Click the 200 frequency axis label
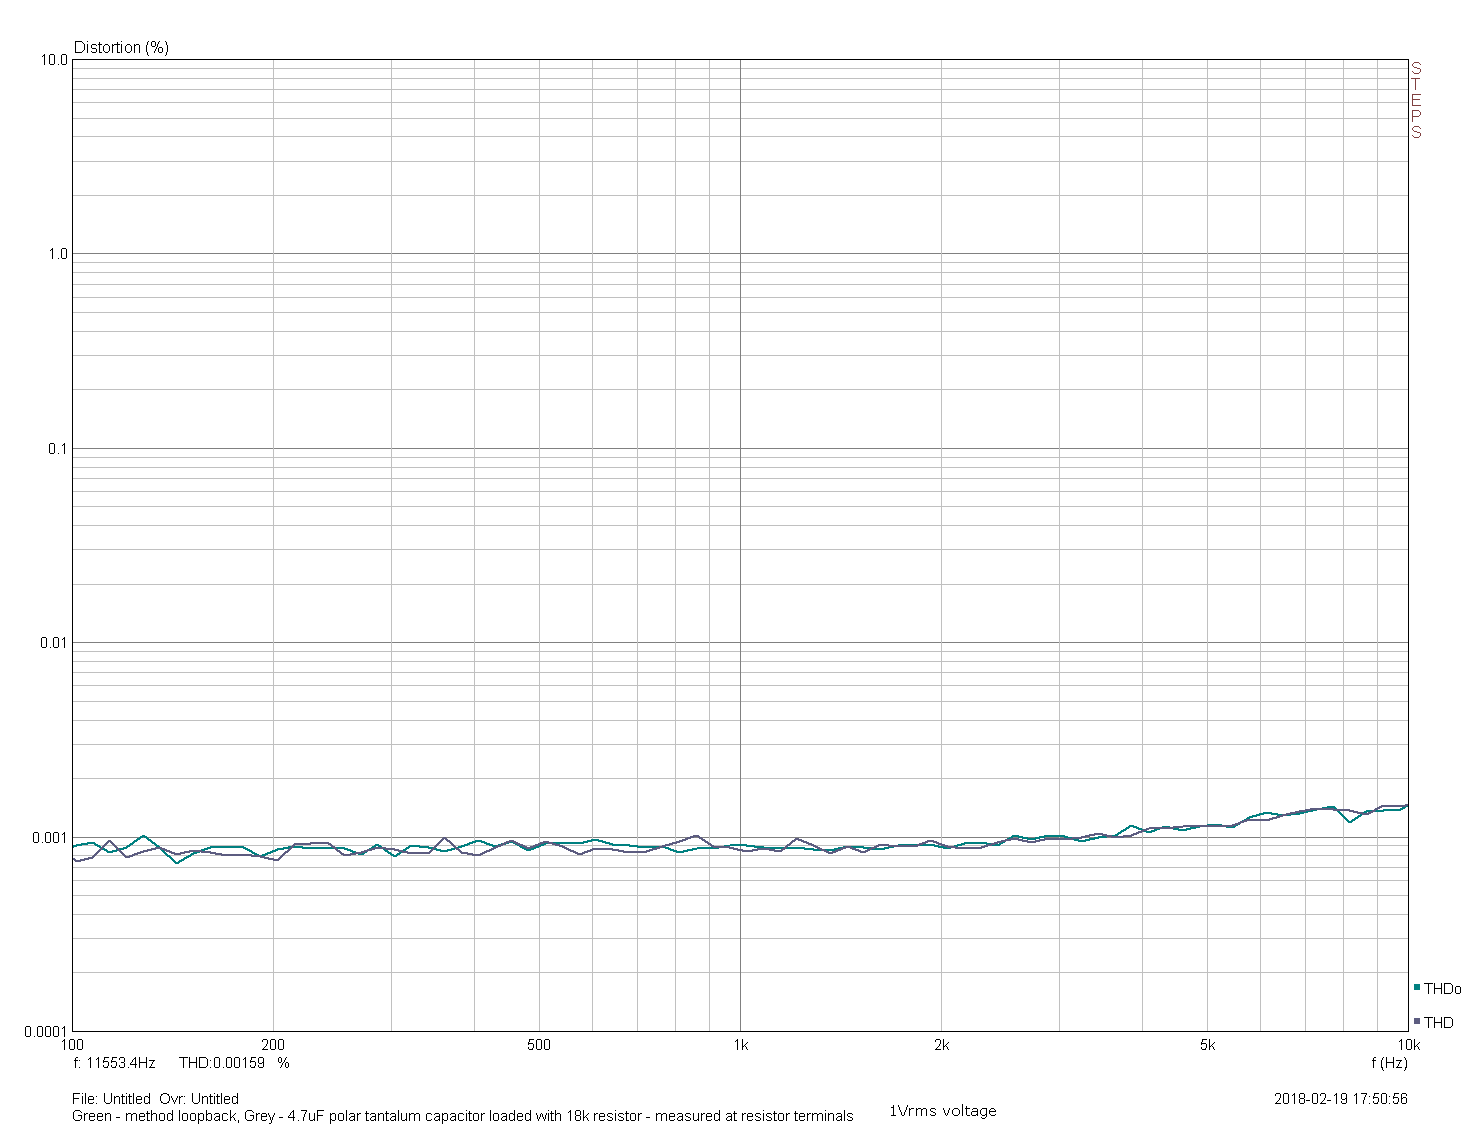 pos(273,1045)
